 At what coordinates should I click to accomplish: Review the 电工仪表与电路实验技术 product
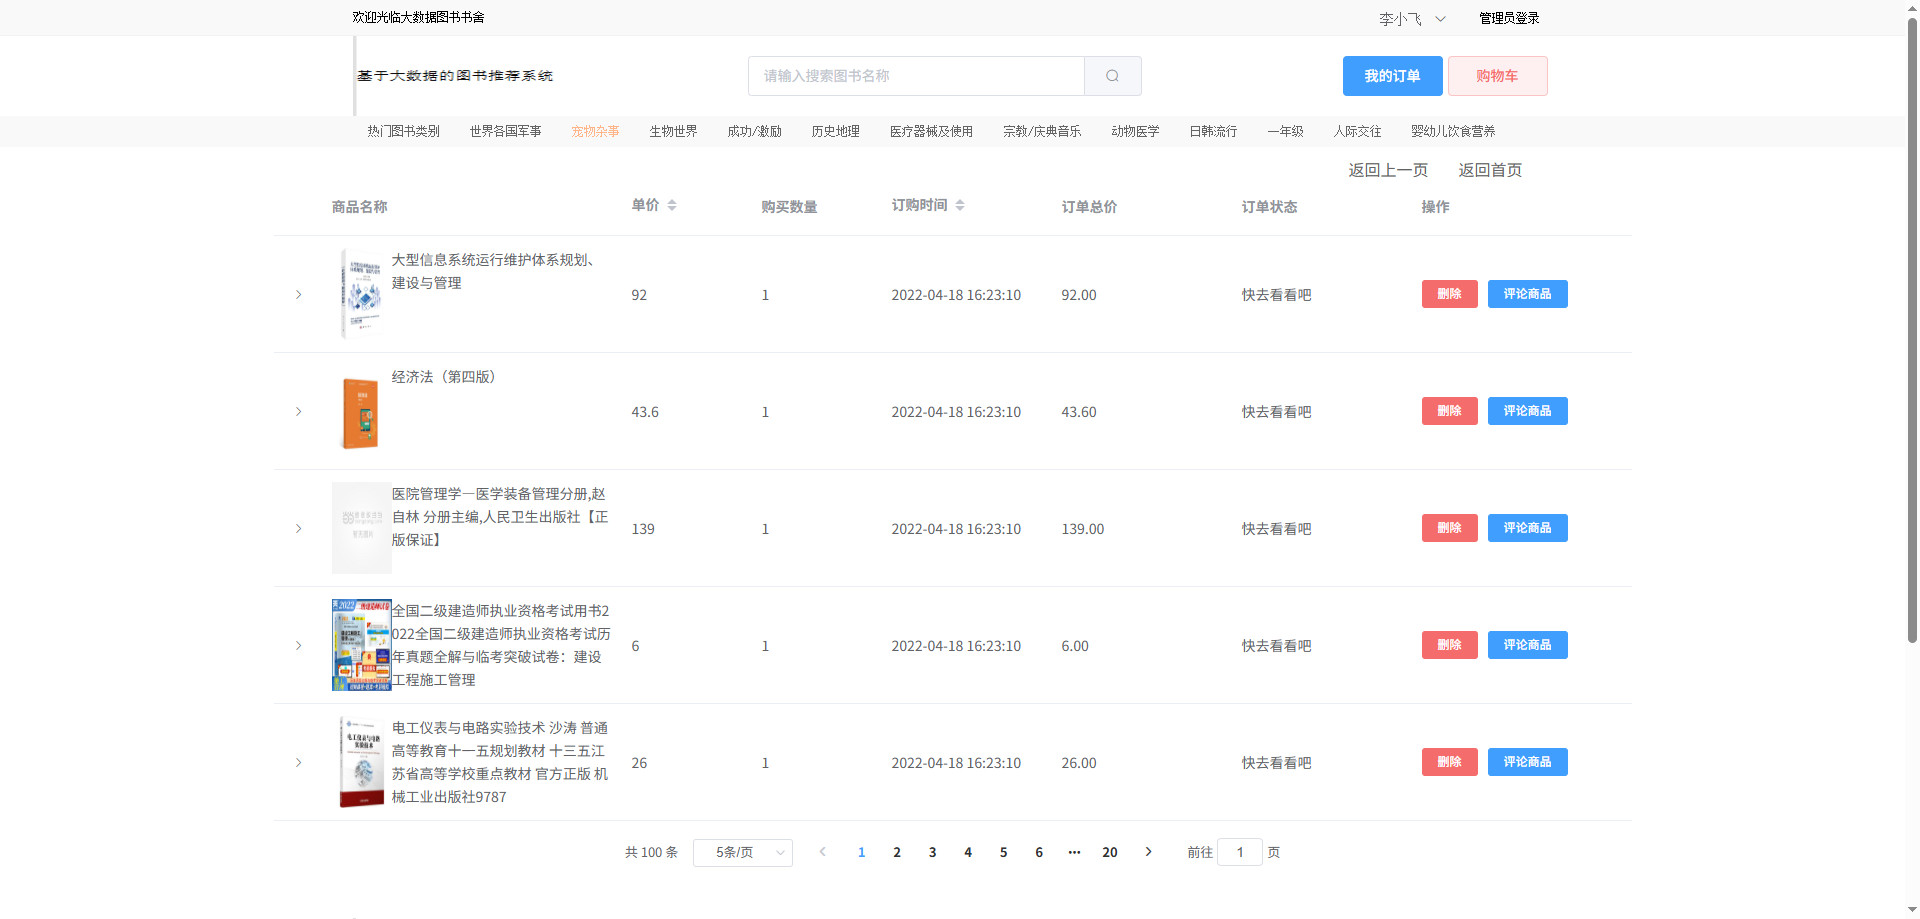tap(1527, 762)
